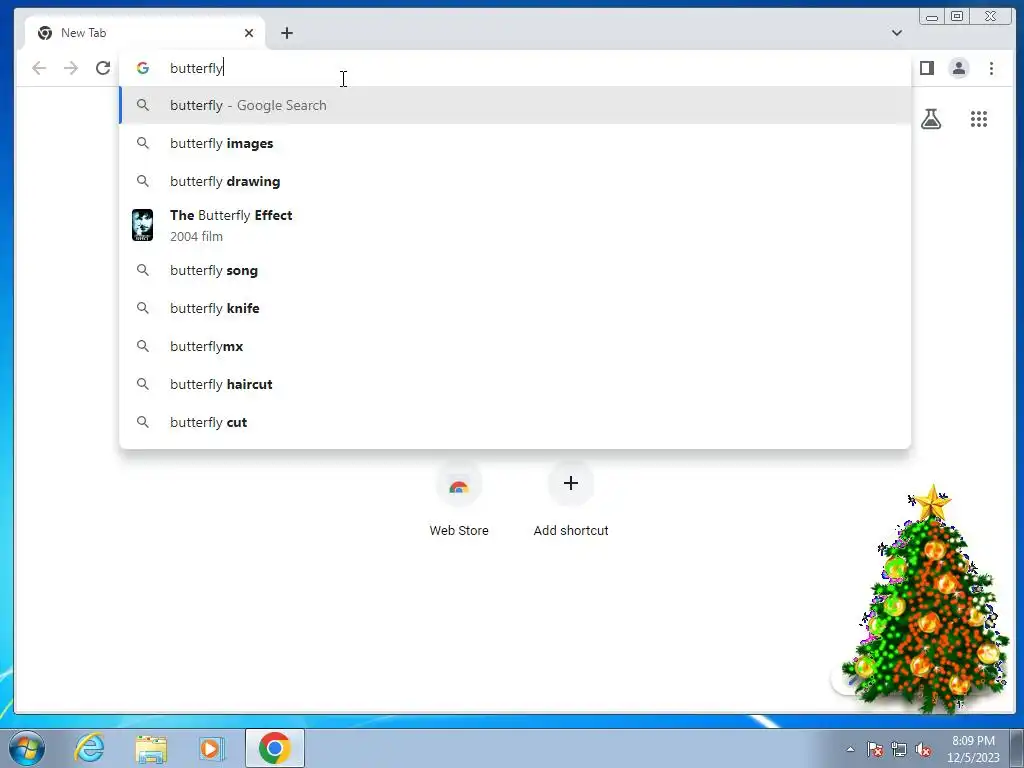Click The Butterfly Effect poster thumbnail
Screen dimensions: 1024x768
pyautogui.click(x=142, y=225)
